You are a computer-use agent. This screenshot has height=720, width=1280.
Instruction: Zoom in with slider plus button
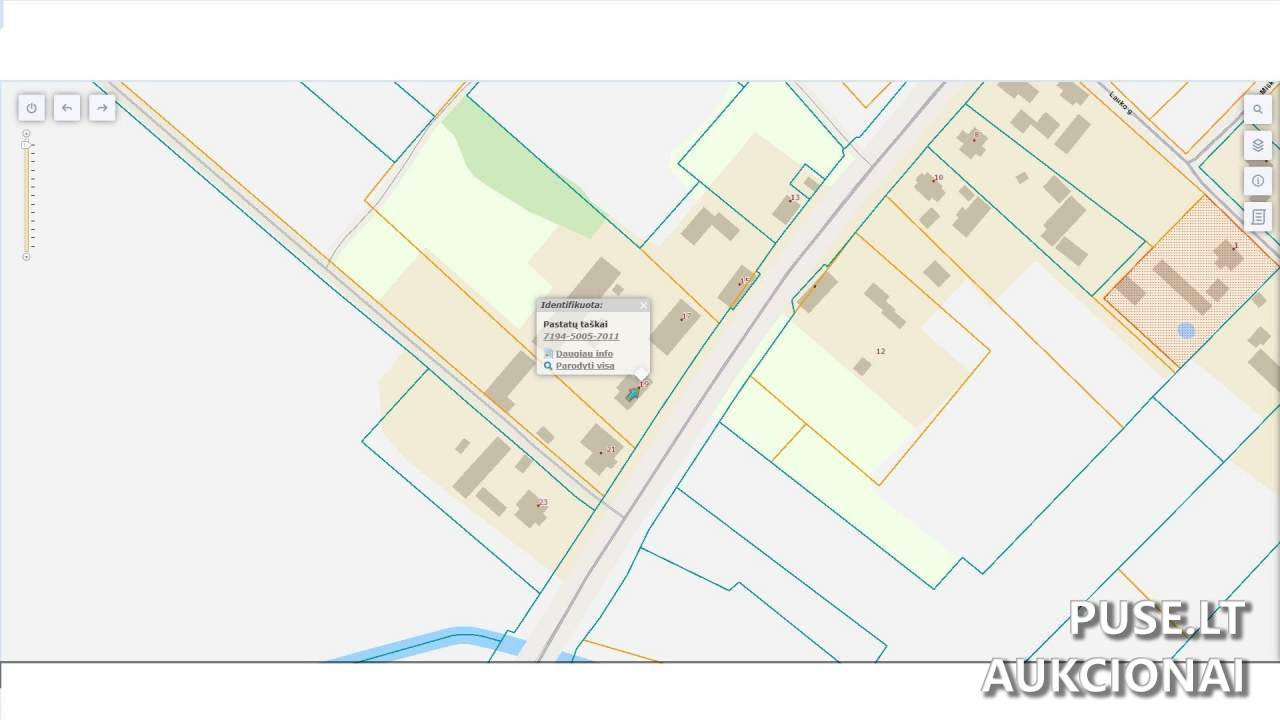[26, 133]
